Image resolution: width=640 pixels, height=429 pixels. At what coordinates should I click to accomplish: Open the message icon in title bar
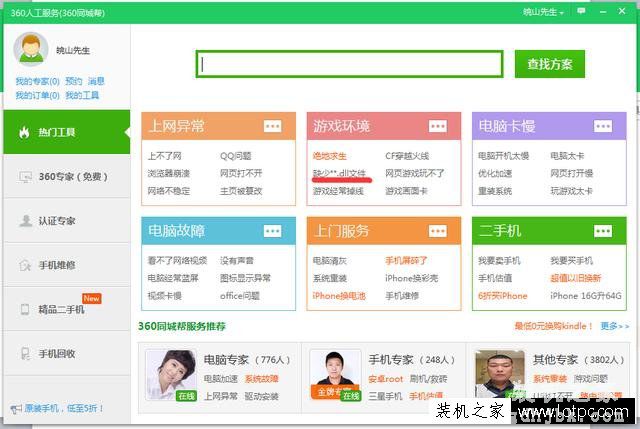(581, 11)
